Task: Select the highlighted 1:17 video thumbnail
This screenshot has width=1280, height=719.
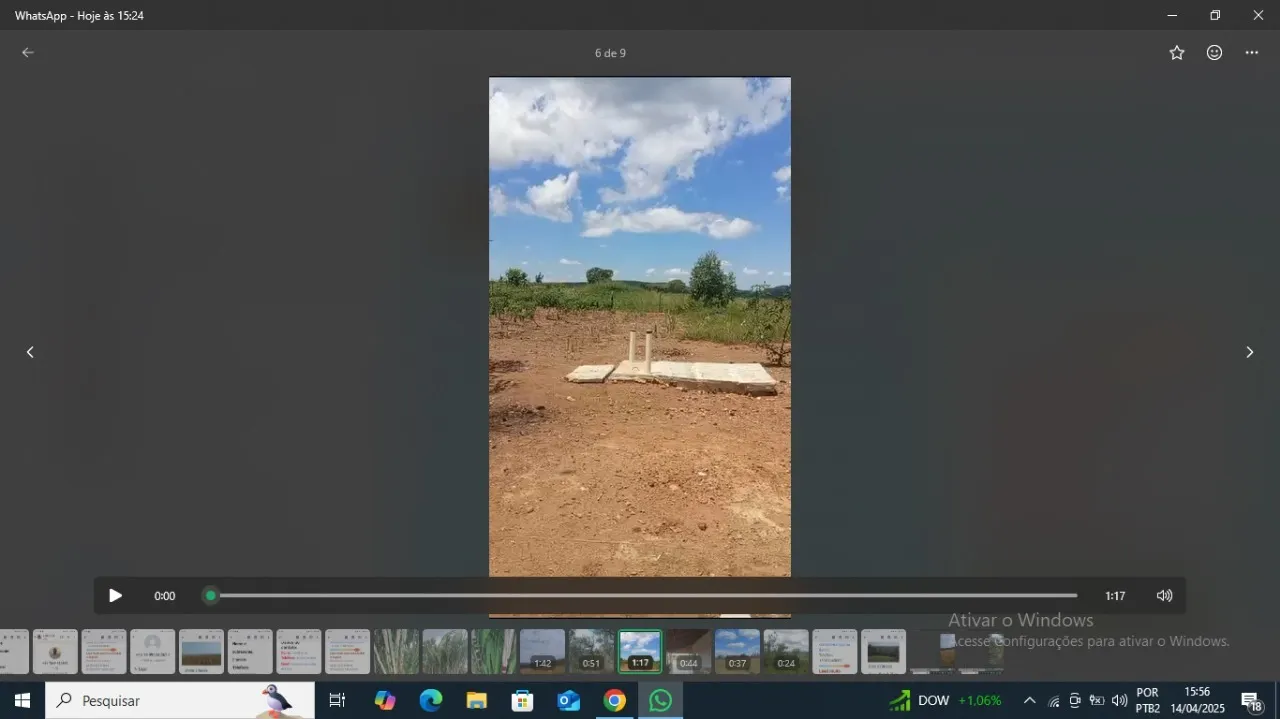Action: [x=640, y=651]
